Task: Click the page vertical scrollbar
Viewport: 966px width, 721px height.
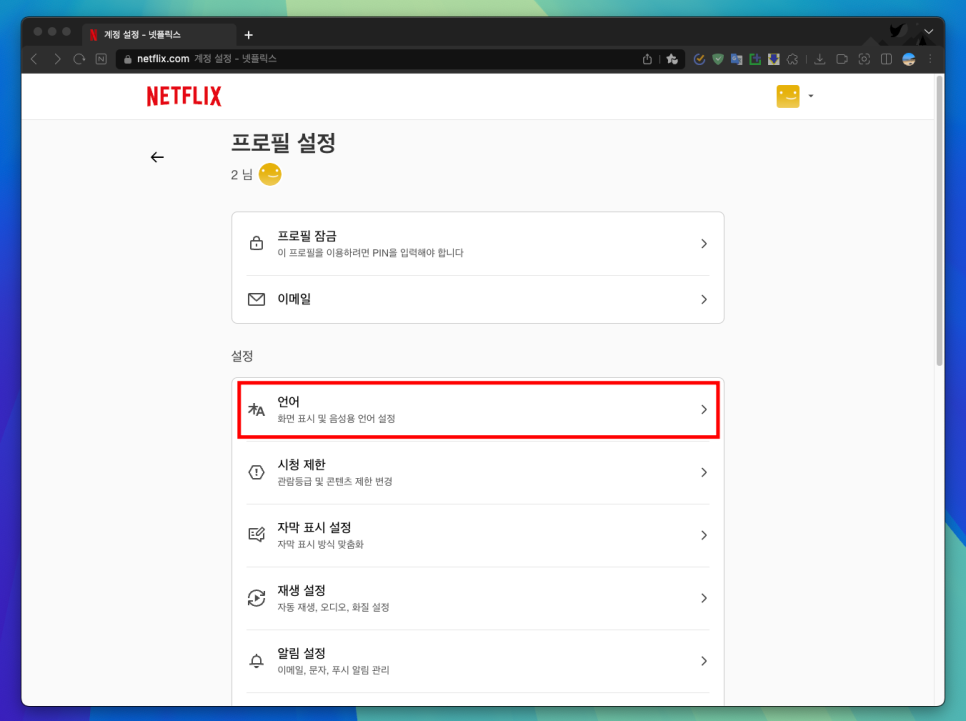Action: (x=940, y=221)
